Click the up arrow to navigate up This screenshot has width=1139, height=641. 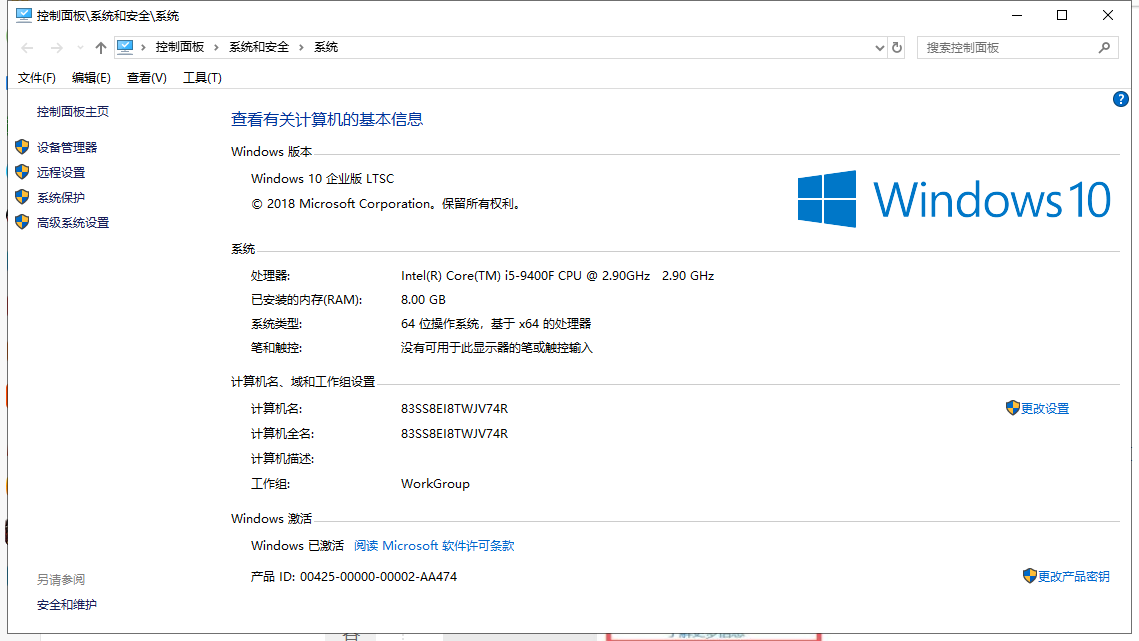(x=100, y=46)
